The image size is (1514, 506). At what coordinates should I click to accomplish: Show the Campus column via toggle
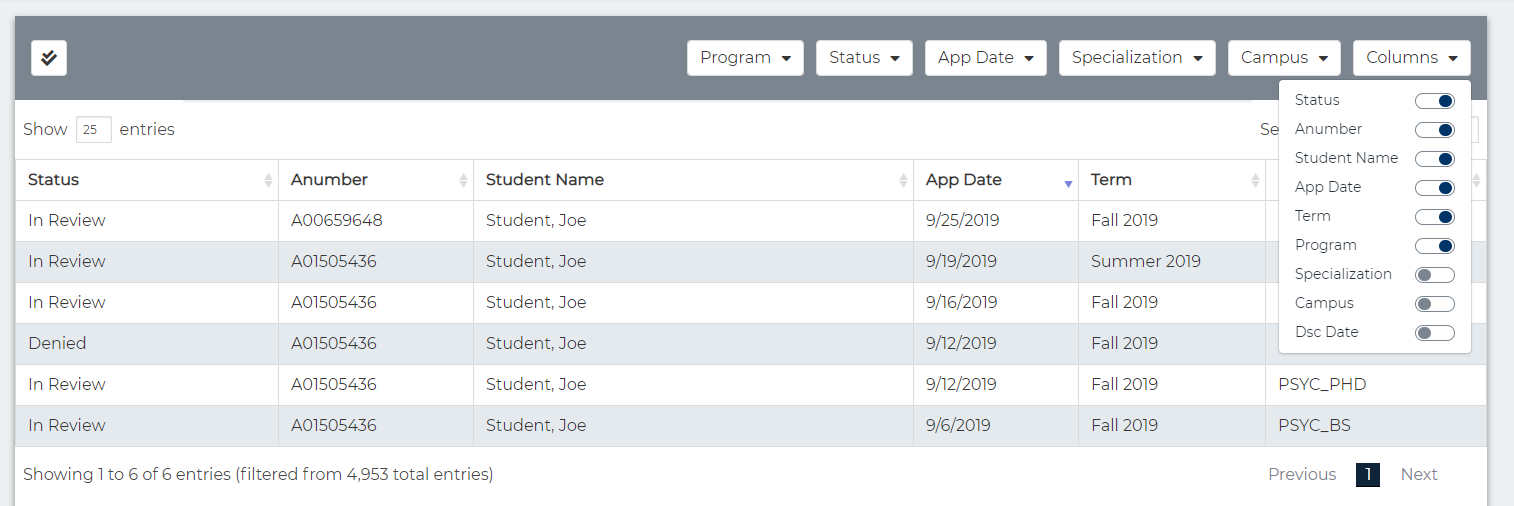[1434, 304]
